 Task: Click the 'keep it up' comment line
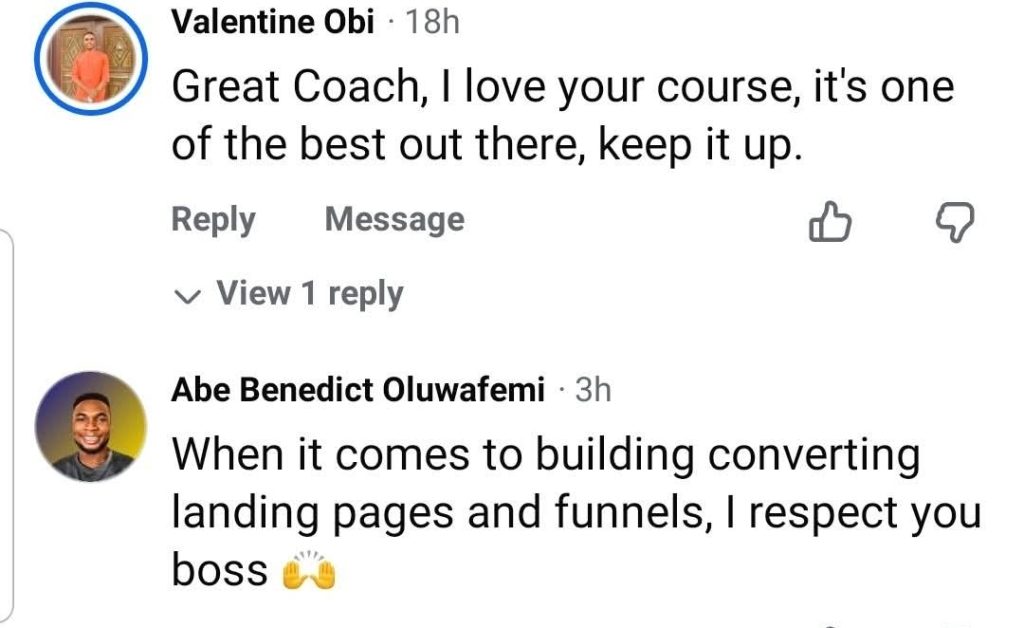click(x=487, y=144)
